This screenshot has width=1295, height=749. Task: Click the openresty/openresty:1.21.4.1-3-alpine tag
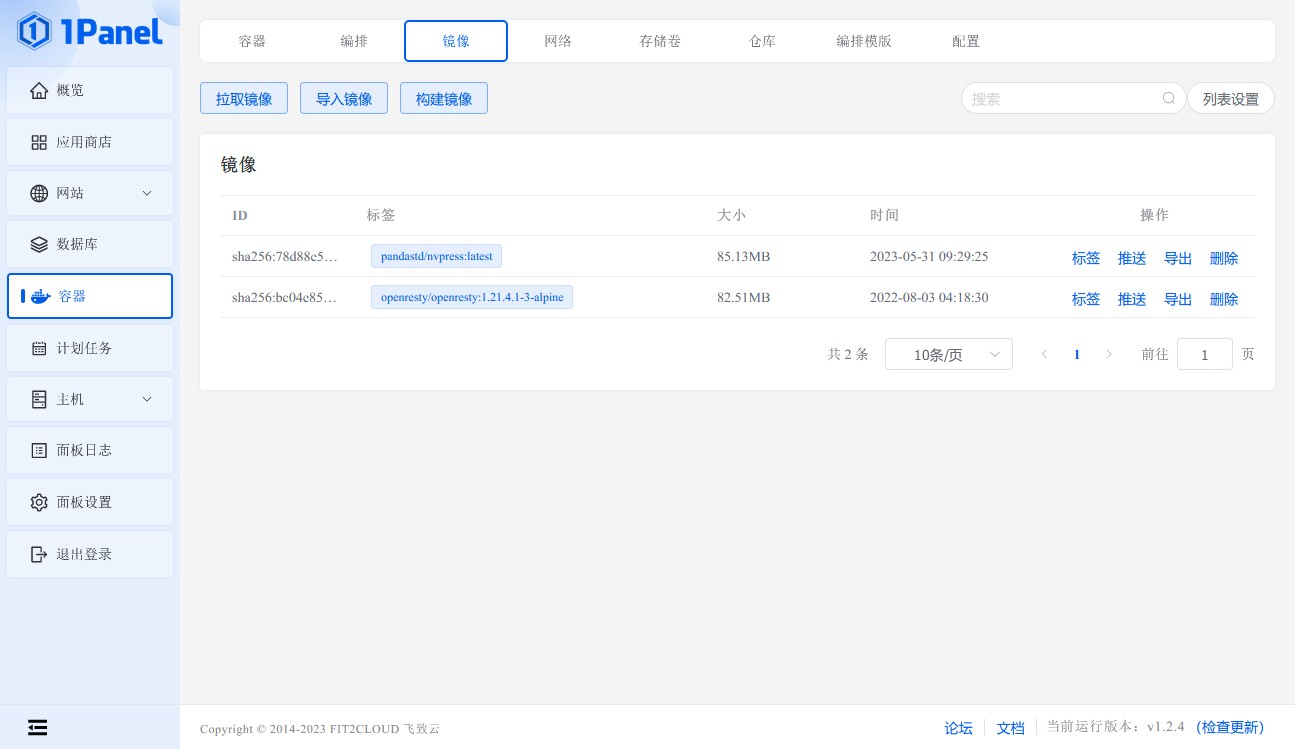click(x=472, y=297)
